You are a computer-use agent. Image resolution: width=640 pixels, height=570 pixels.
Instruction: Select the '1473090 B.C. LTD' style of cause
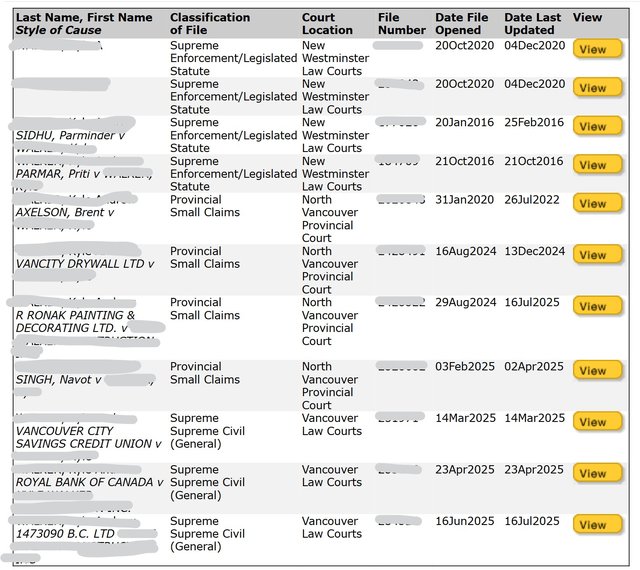(65, 534)
